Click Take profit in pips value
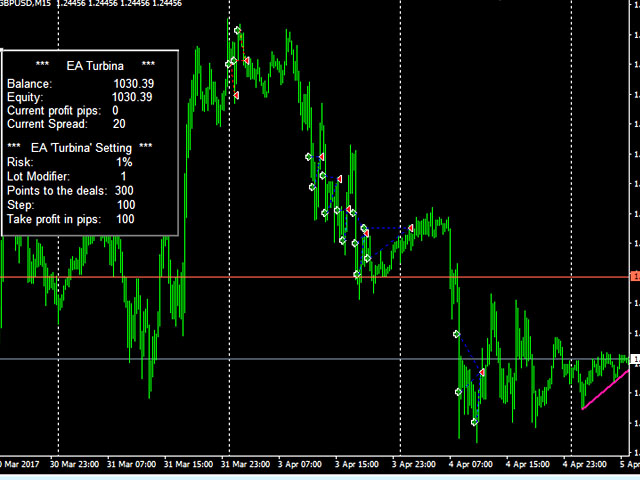 125,218
